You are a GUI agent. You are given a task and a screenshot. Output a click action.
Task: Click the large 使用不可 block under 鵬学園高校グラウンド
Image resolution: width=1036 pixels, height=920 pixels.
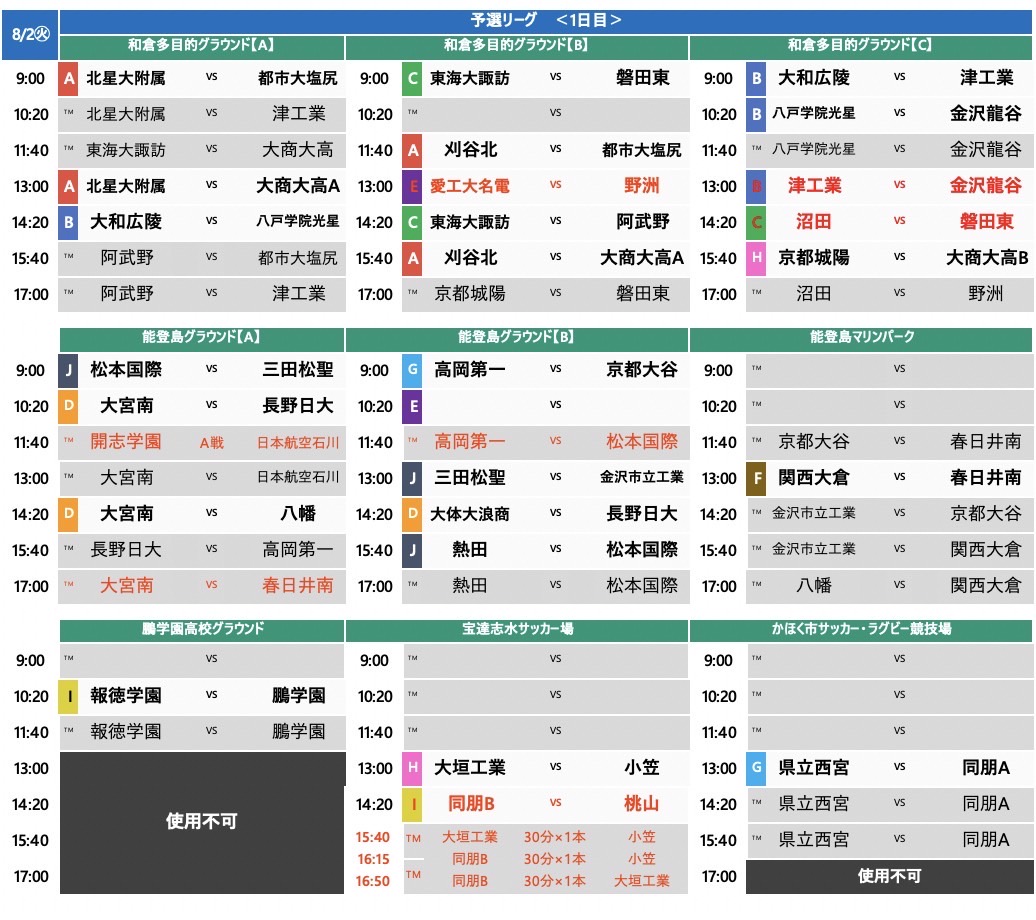[x=202, y=822]
